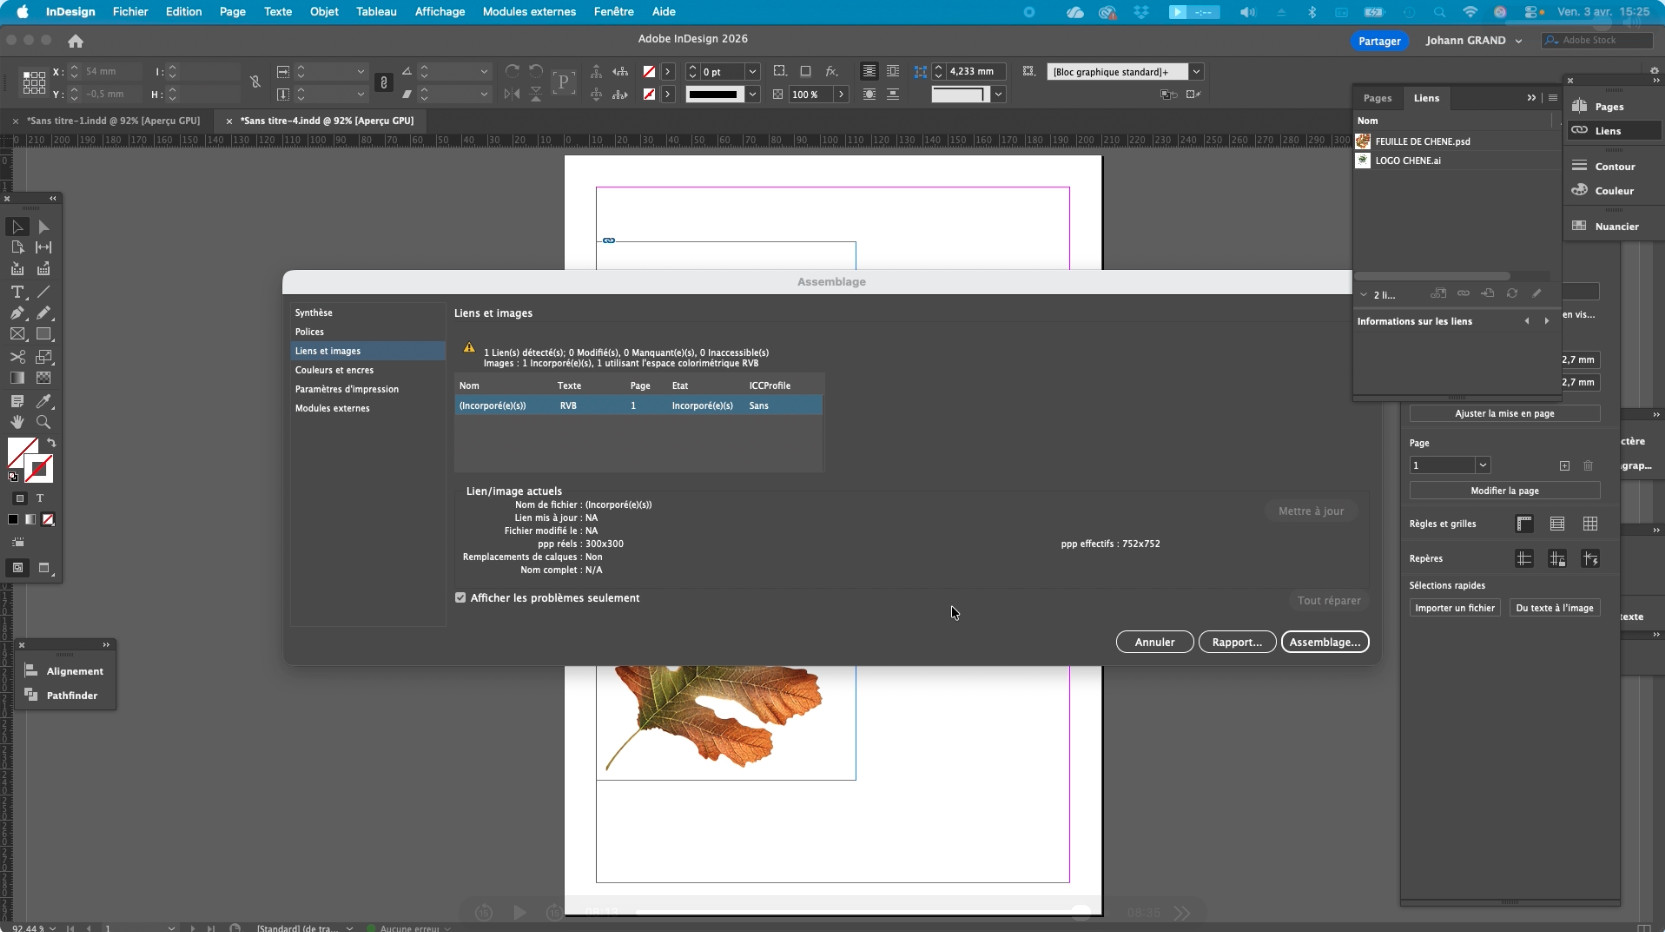Open the Page number dropdown
Viewport: 1665px width, 932px height.
tap(1483, 465)
